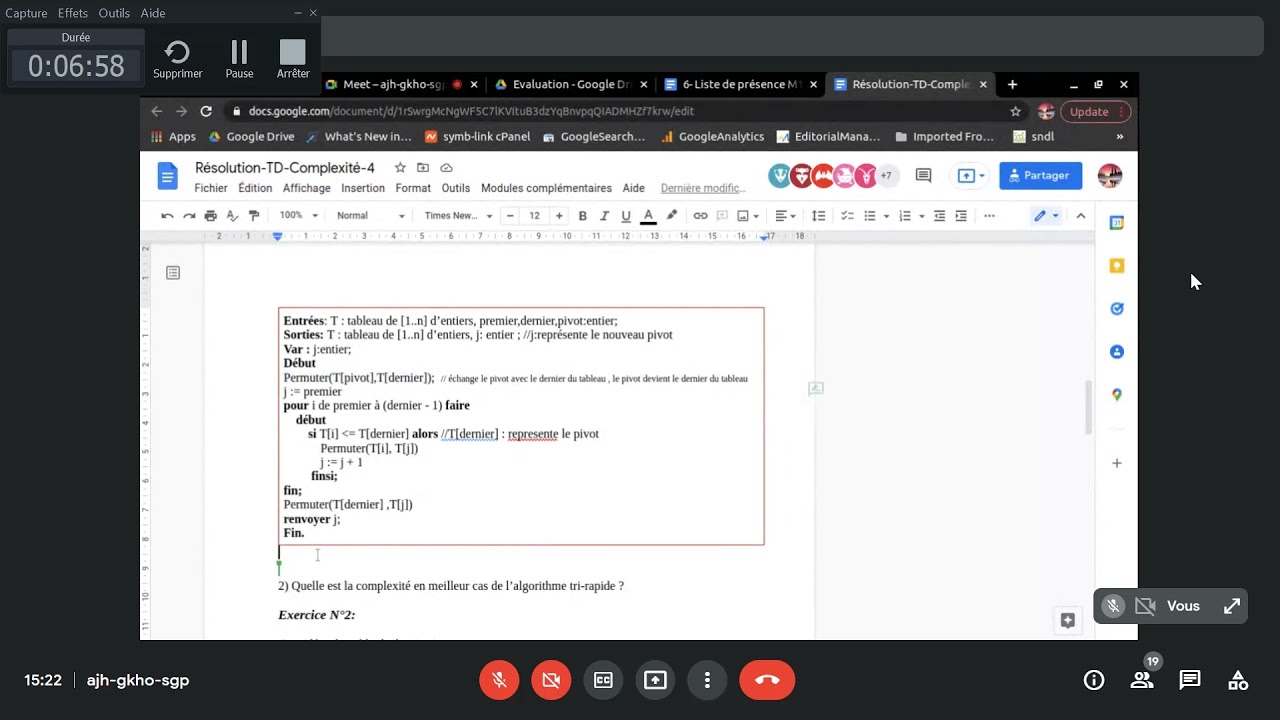Star the Résolution-TD-Complexité-4 document

[x=400, y=168]
